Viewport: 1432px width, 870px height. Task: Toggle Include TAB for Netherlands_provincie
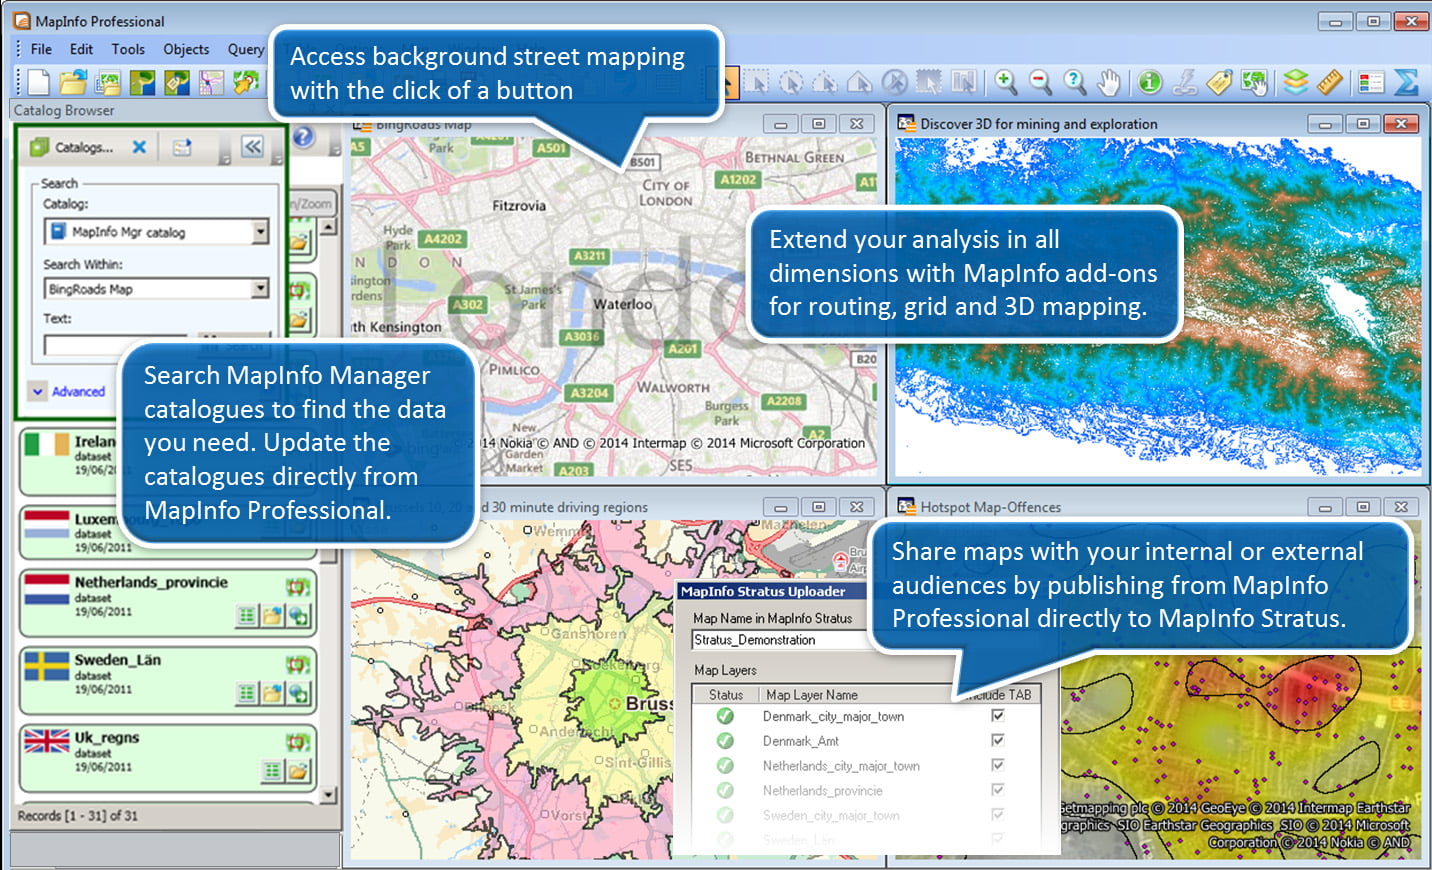pos(997,790)
